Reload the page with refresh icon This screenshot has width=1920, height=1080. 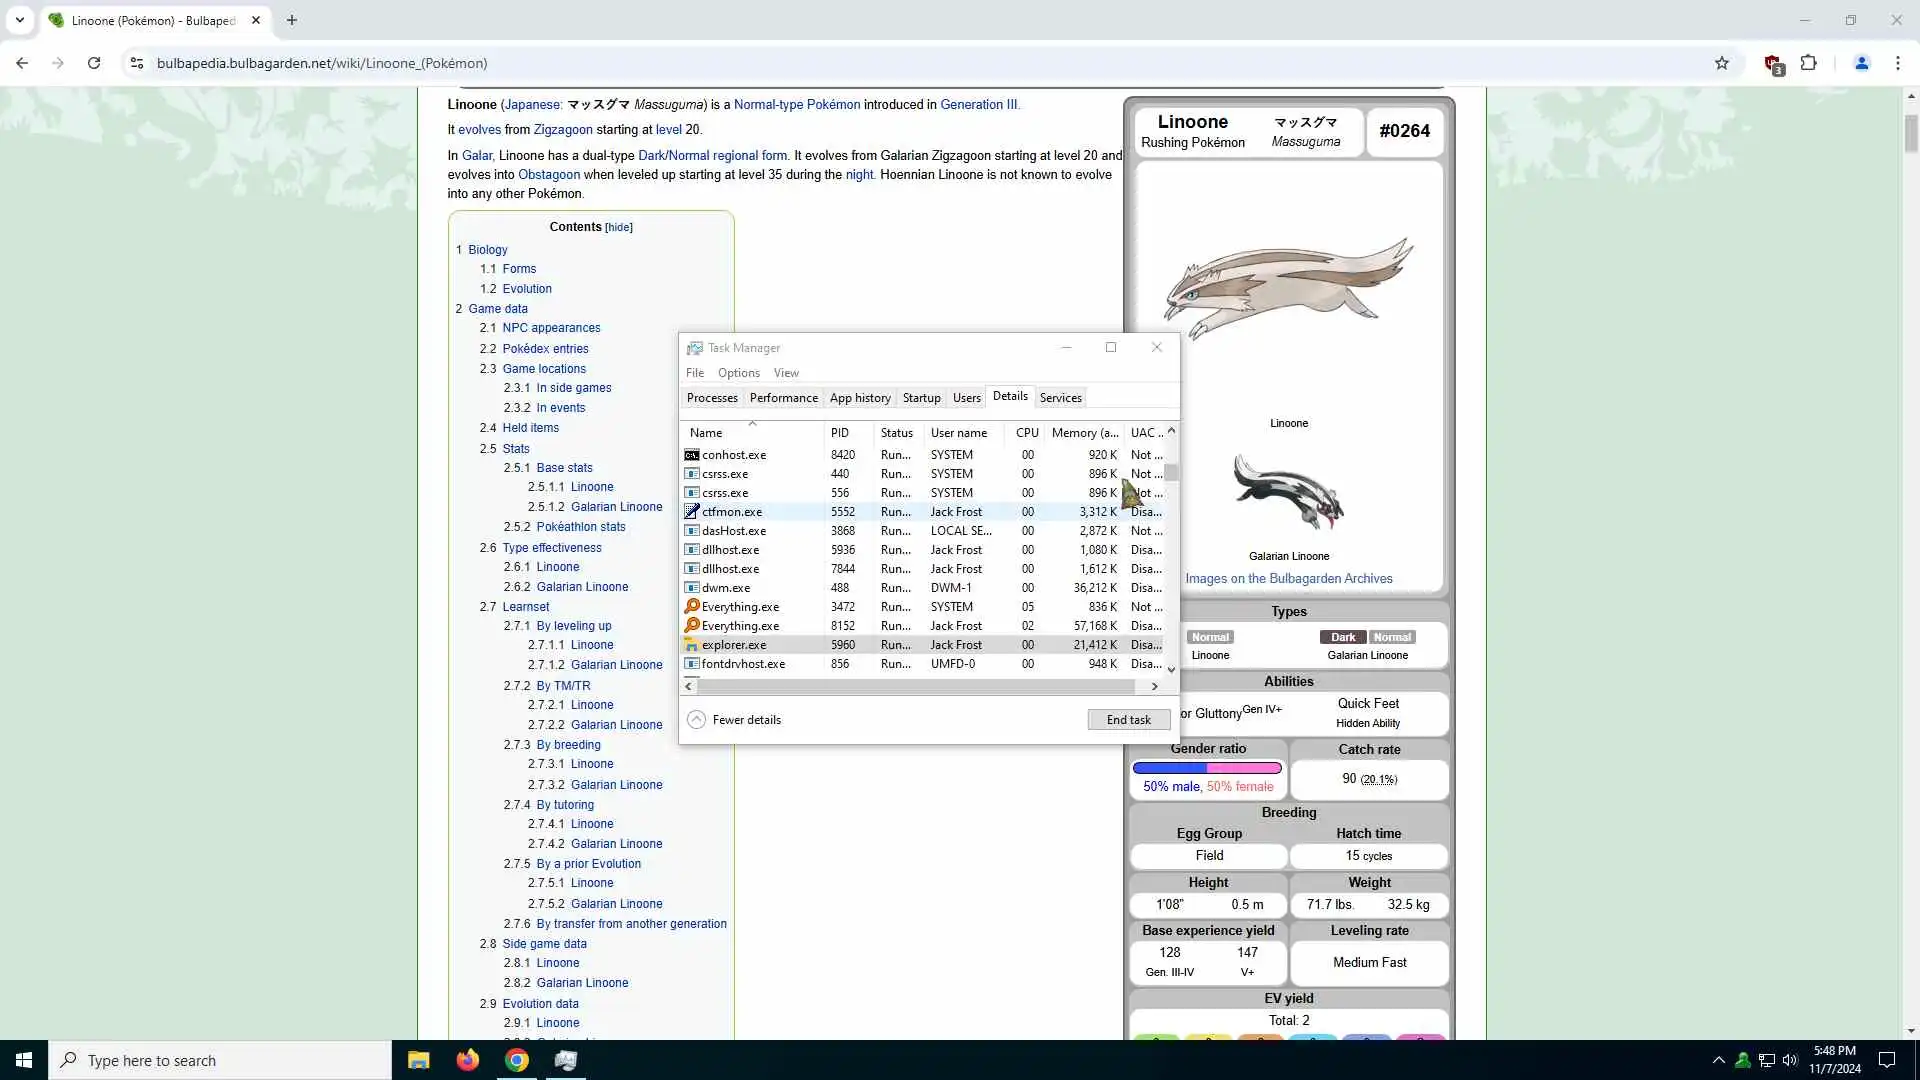(94, 63)
